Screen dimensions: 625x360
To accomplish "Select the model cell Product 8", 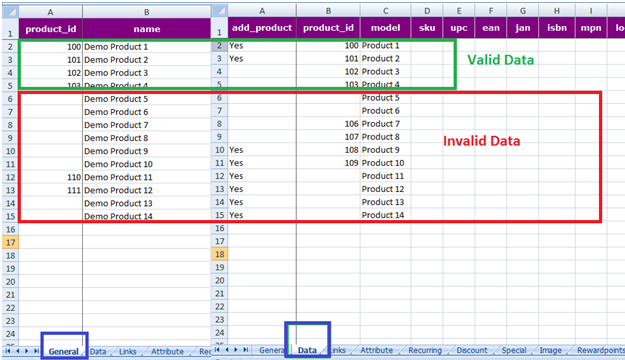I will pos(385,137).
